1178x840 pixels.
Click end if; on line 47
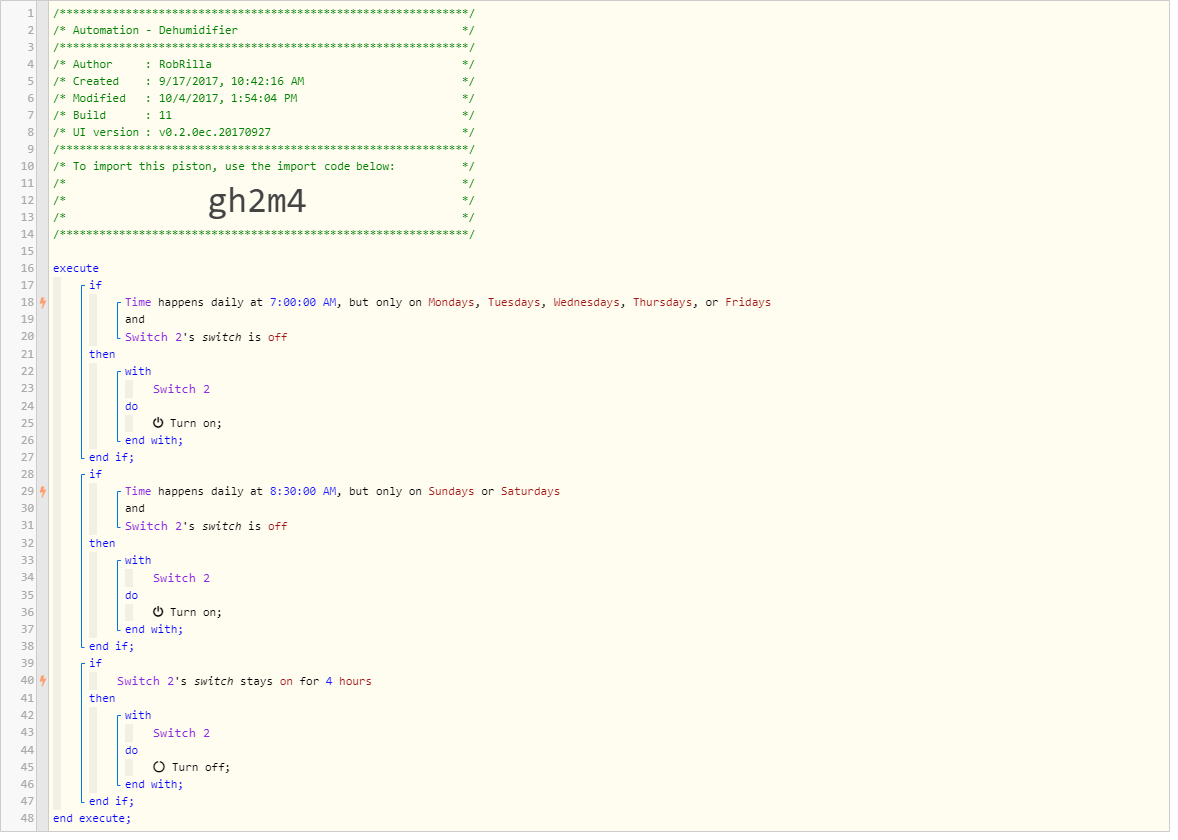pyautogui.click(x=111, y=802)
